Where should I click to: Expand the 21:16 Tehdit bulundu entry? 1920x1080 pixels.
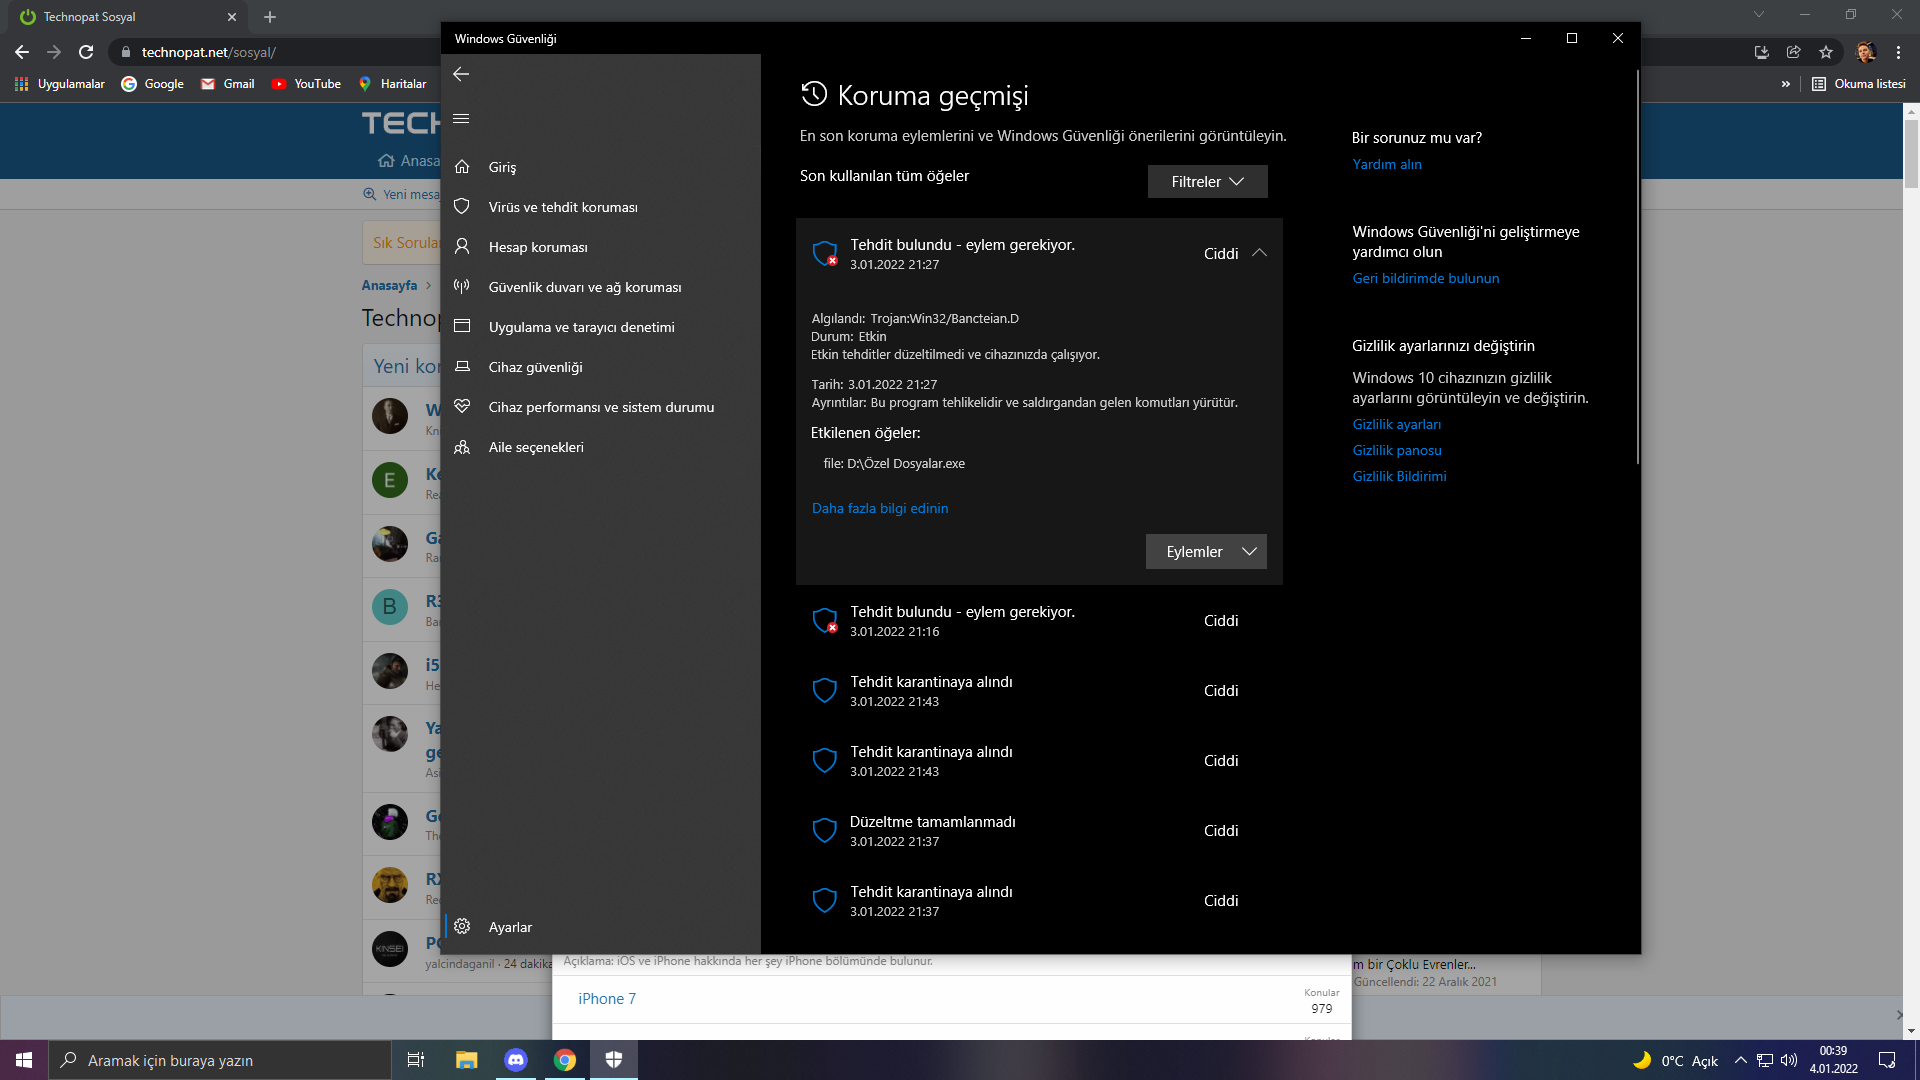tap(1038, 621)
